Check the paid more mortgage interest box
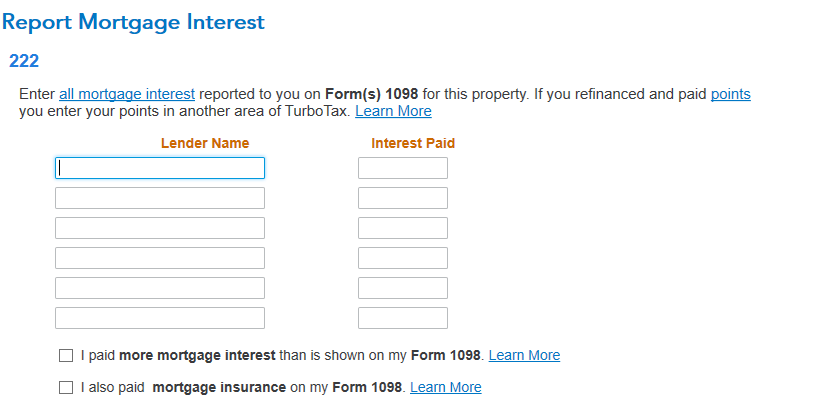The width and height of the screenshot is (823, 410). pyautogui.click(x=66, y=355)
